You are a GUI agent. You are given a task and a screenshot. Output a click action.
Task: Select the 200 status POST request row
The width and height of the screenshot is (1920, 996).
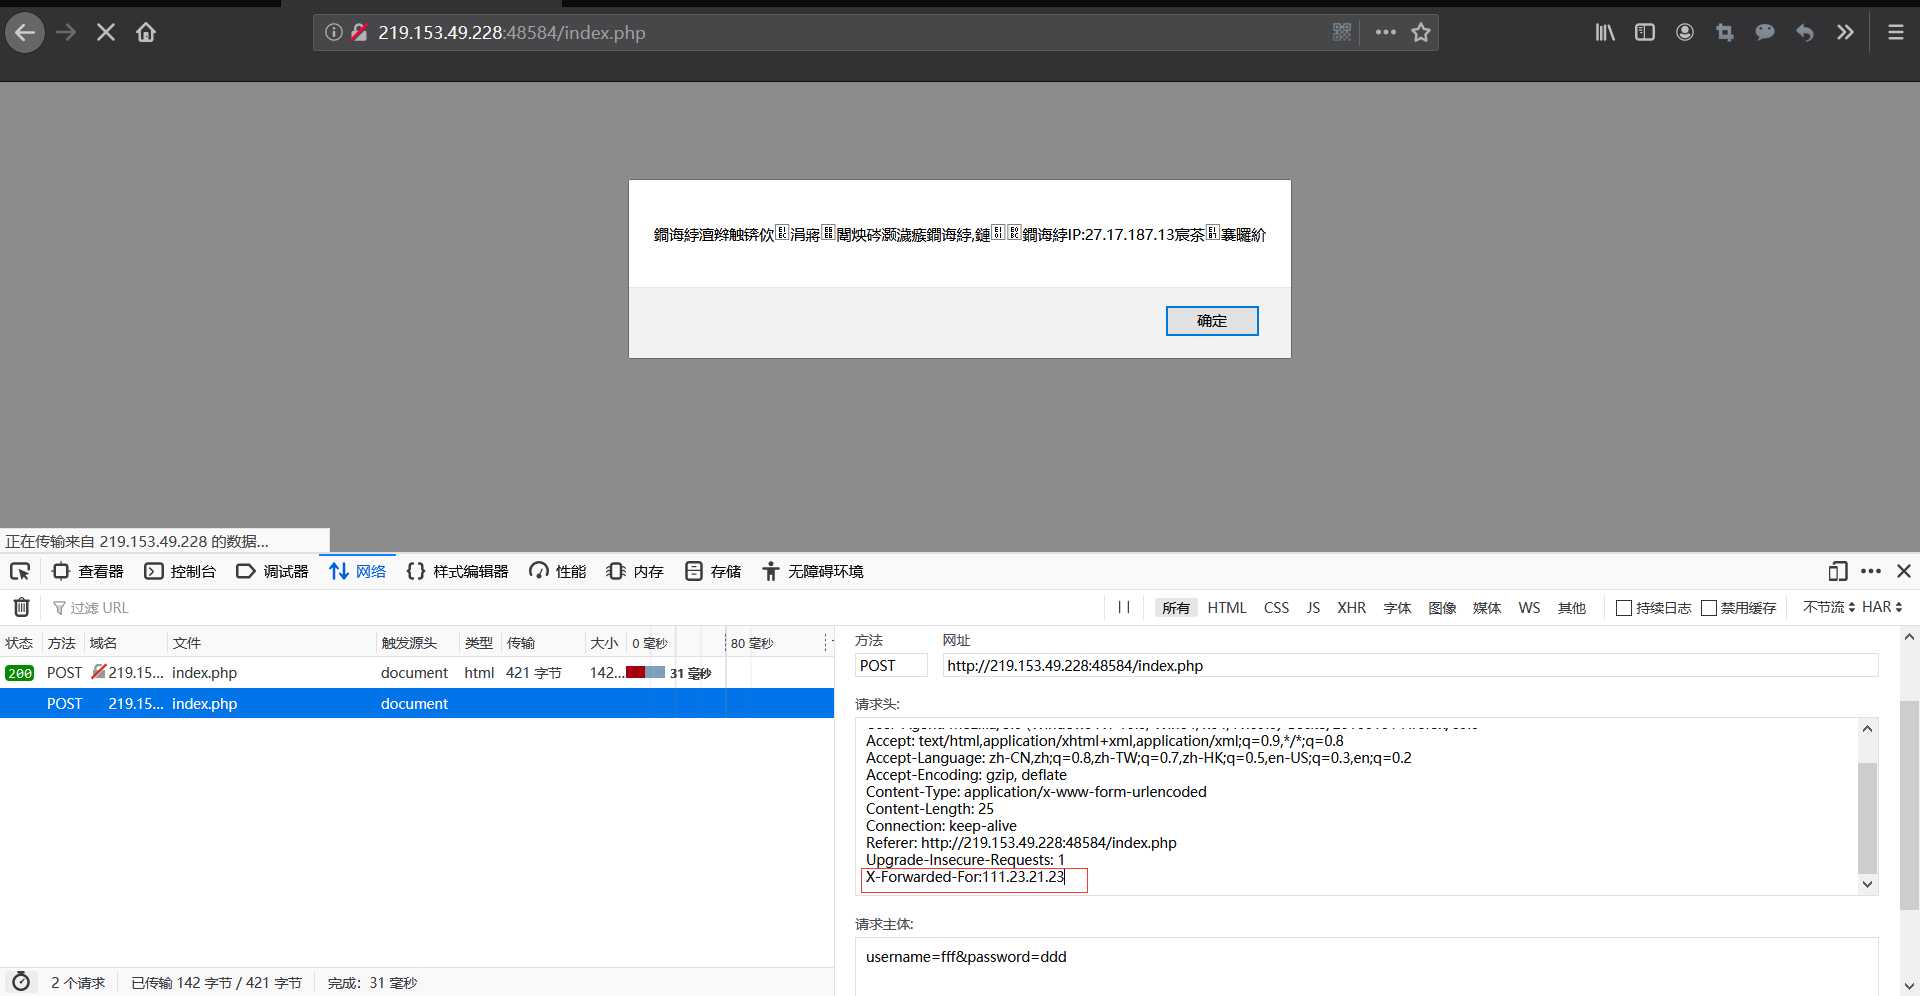point(417,673)
